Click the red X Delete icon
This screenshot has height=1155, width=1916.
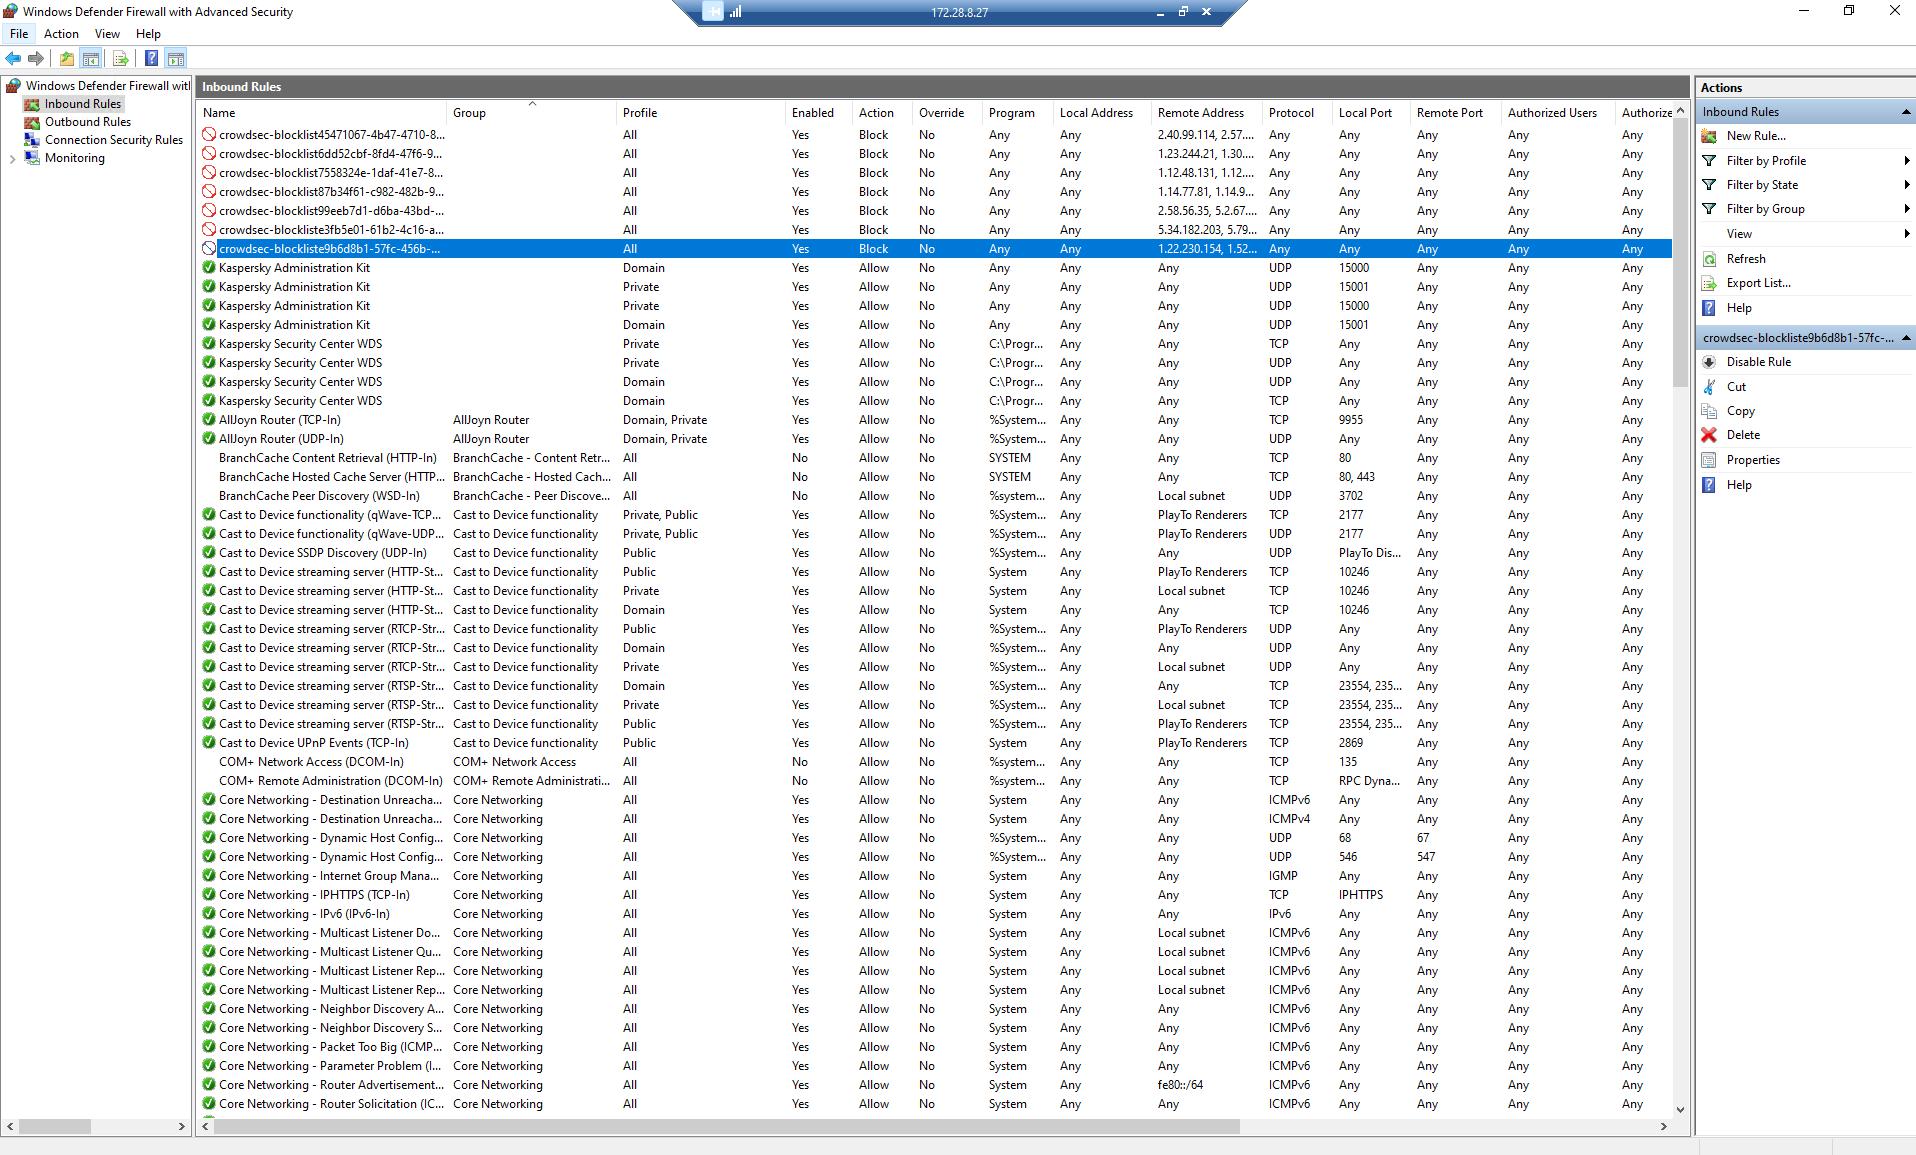click(1710, 435)
